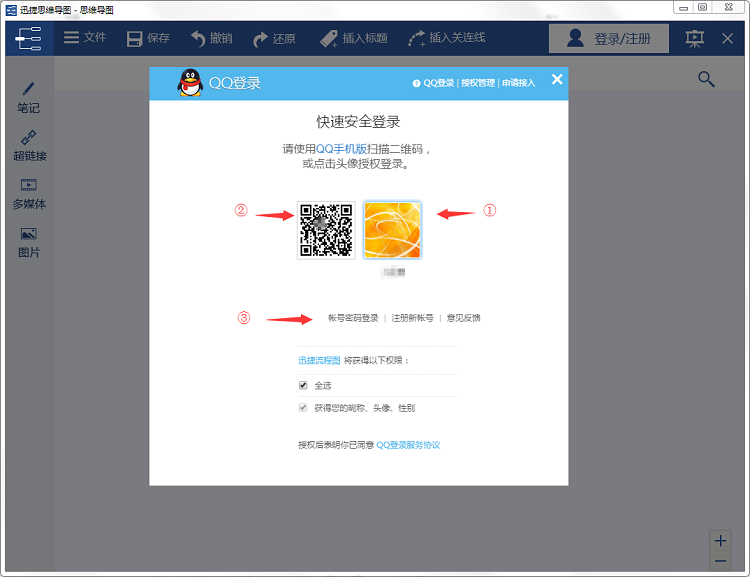Click the QQ手机版 link
The width and height of the screenshot is (750, 577).
(x=342, y=149)
